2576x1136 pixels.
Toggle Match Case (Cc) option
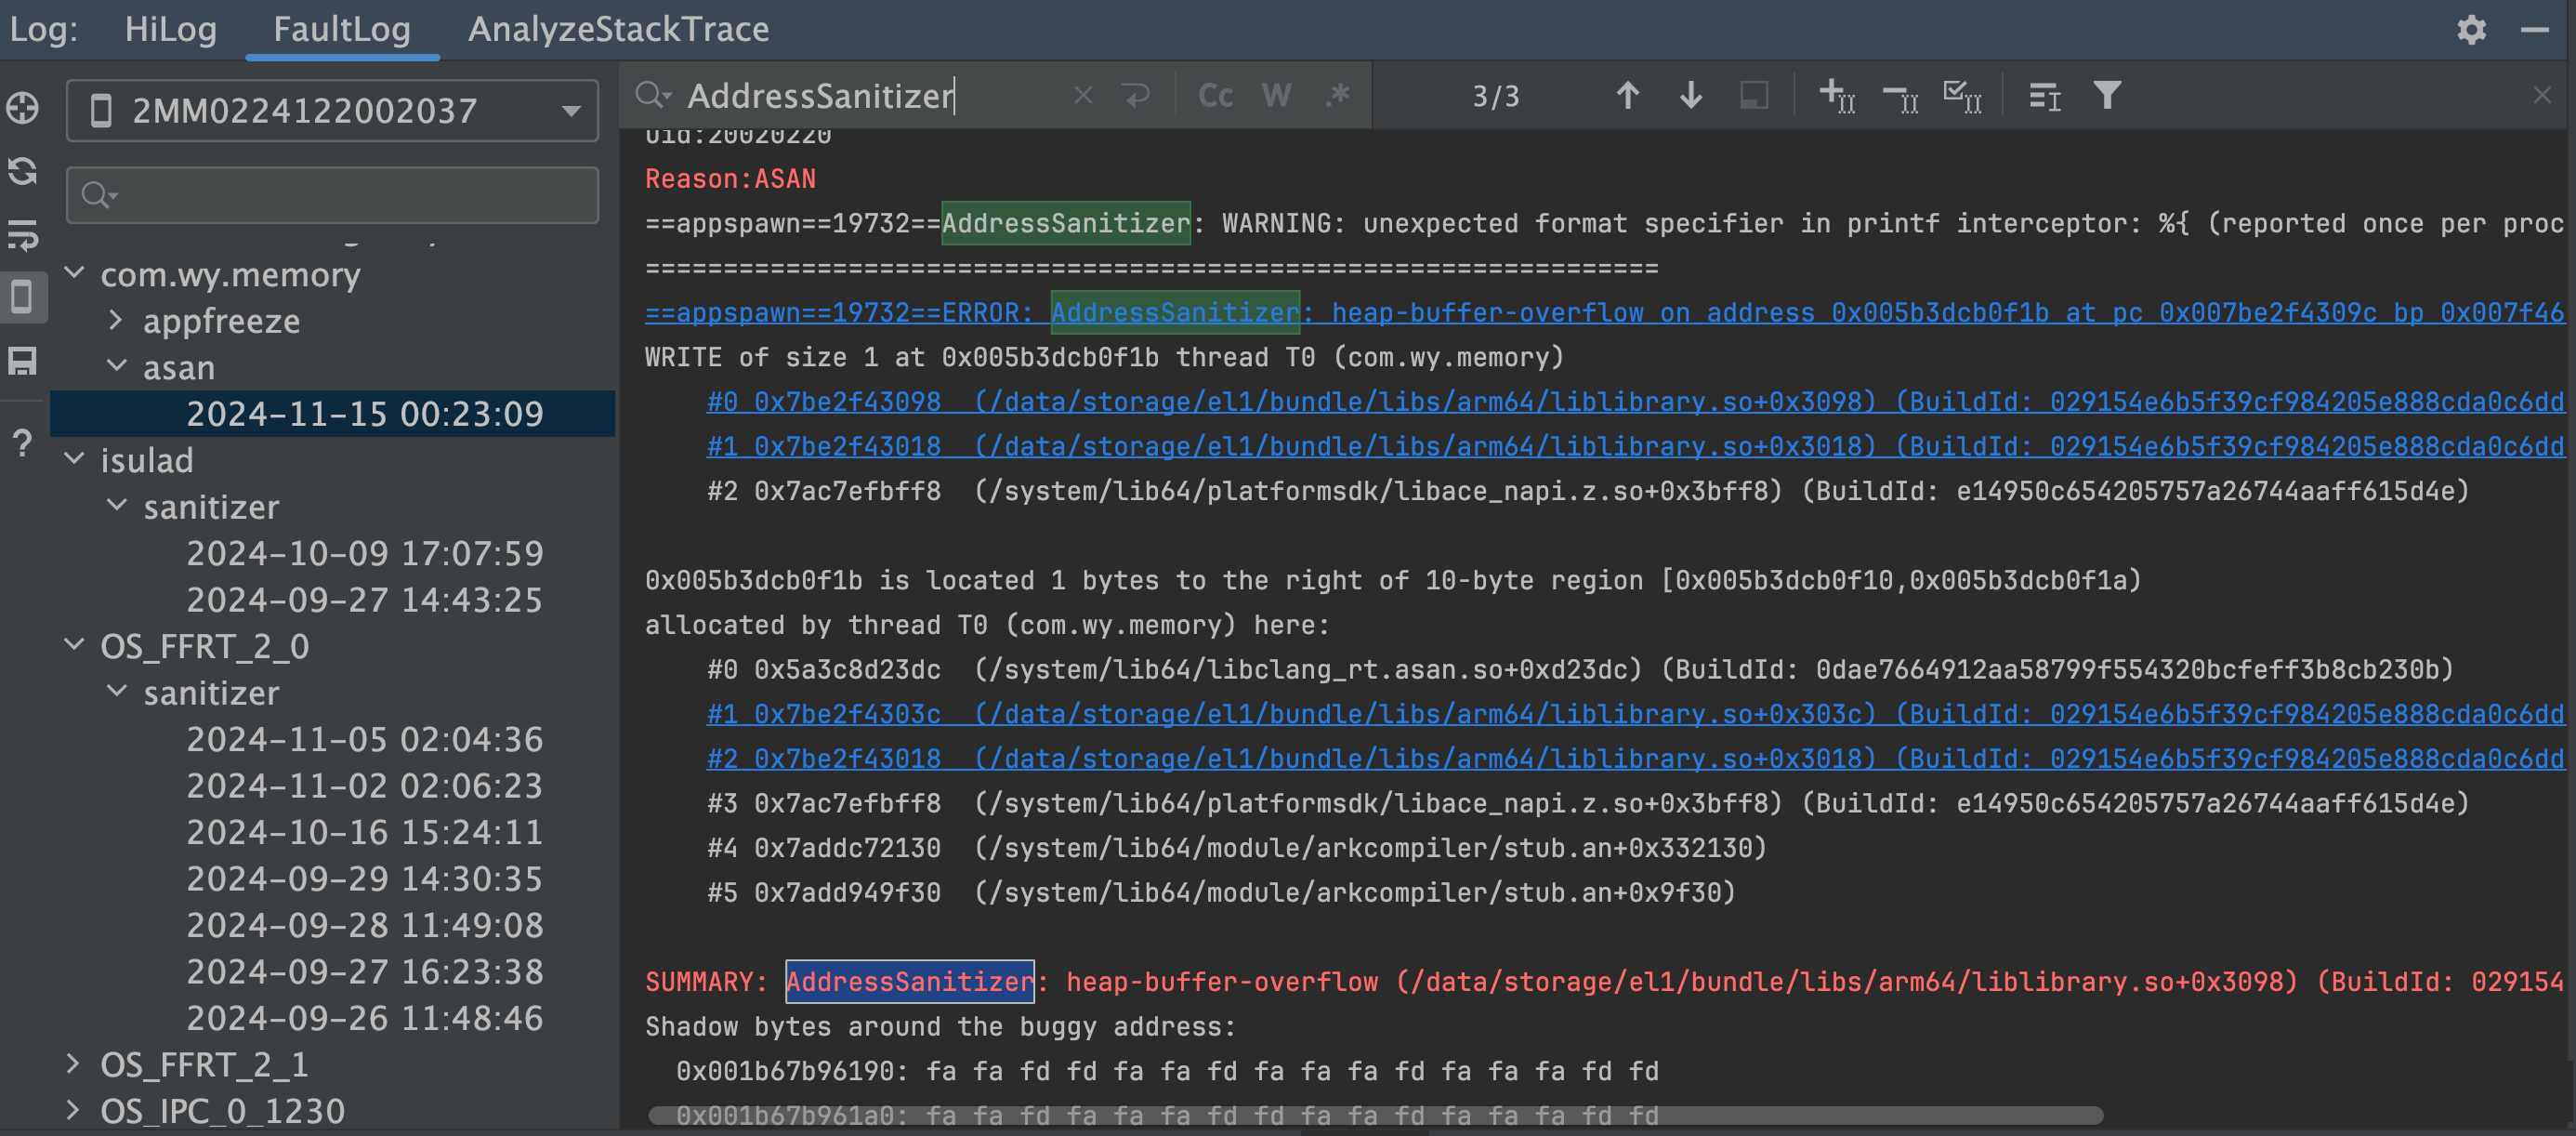[x=1215, y=96]
